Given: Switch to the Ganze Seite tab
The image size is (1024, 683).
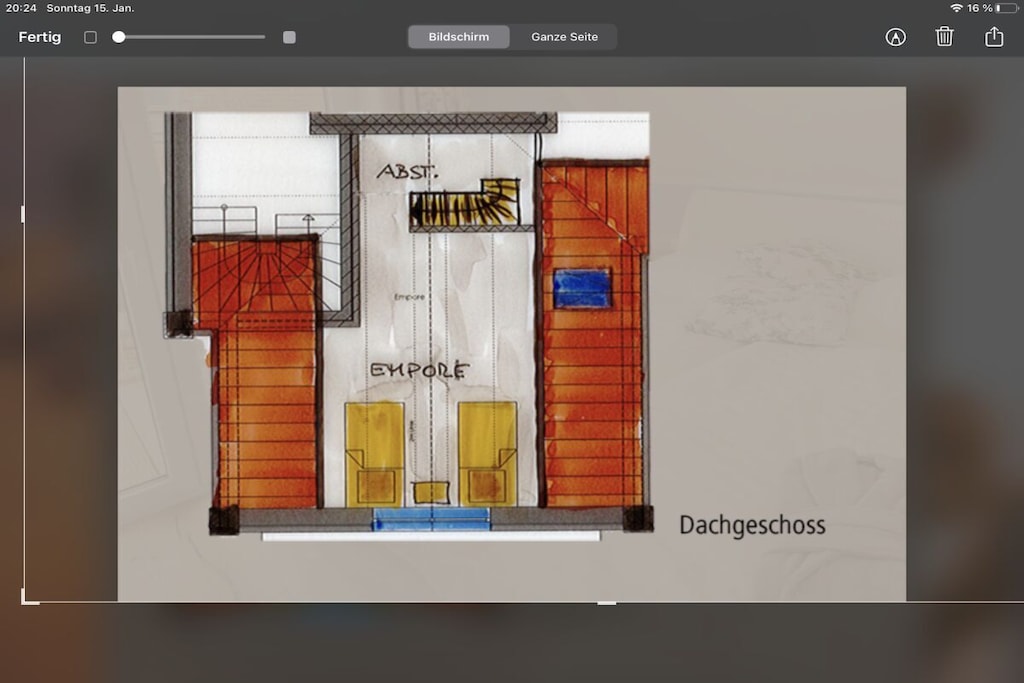Looking at the screenshot, I should click(x=564, y=37).
